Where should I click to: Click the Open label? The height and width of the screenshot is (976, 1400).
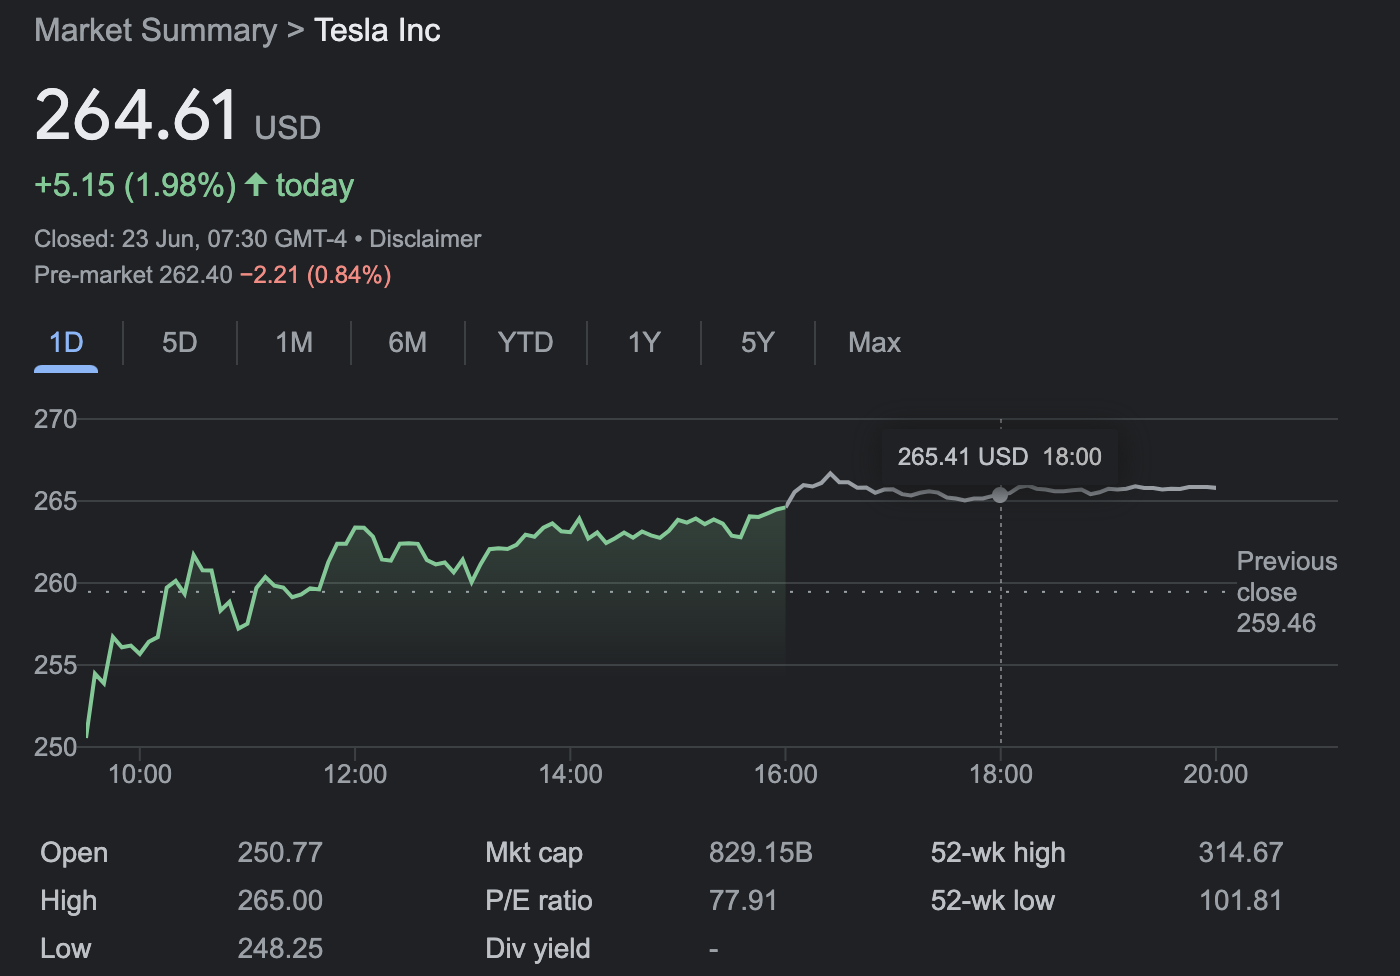click(x=74, y=853)
